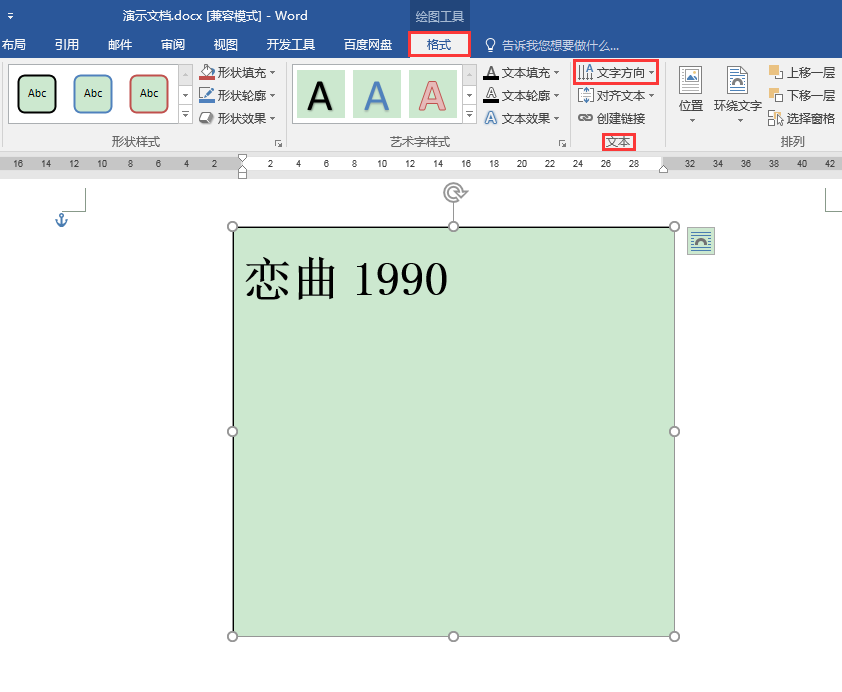Click the text 恋曲 1990 in the shape

[x=346, y=279]
